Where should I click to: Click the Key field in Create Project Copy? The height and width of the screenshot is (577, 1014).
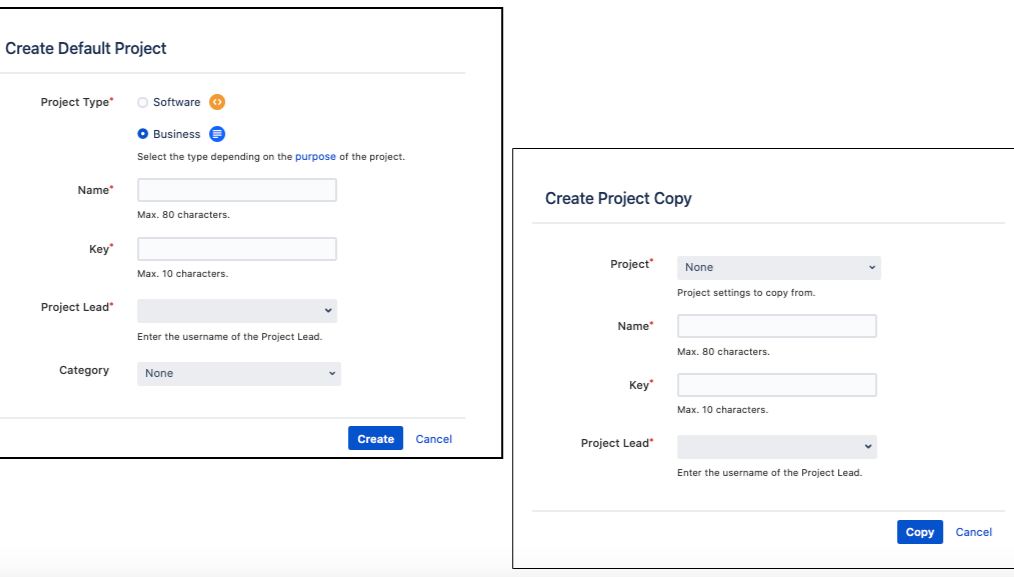coord(777,385)
